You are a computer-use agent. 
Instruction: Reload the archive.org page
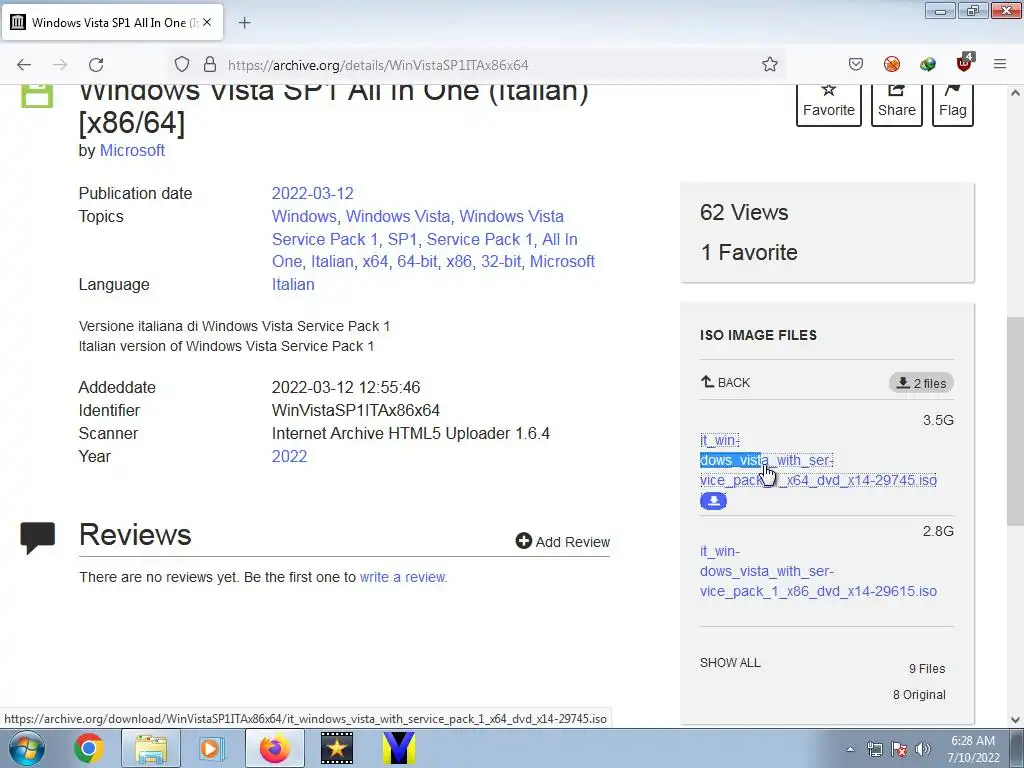tap(96, 65)
